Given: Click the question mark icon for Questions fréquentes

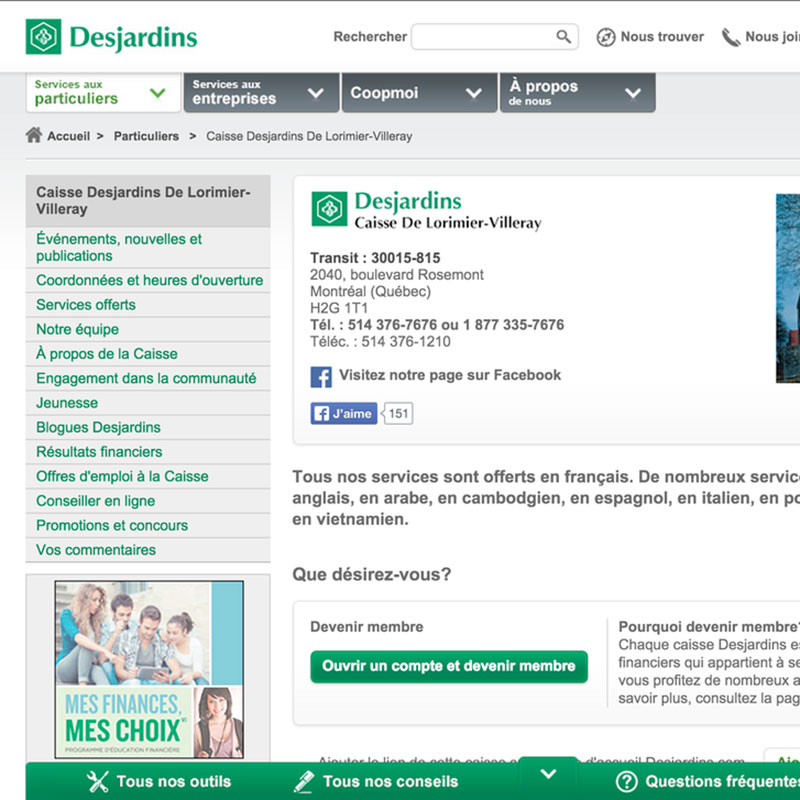Looking at the screenshot, I should click(x=627, y=781).
